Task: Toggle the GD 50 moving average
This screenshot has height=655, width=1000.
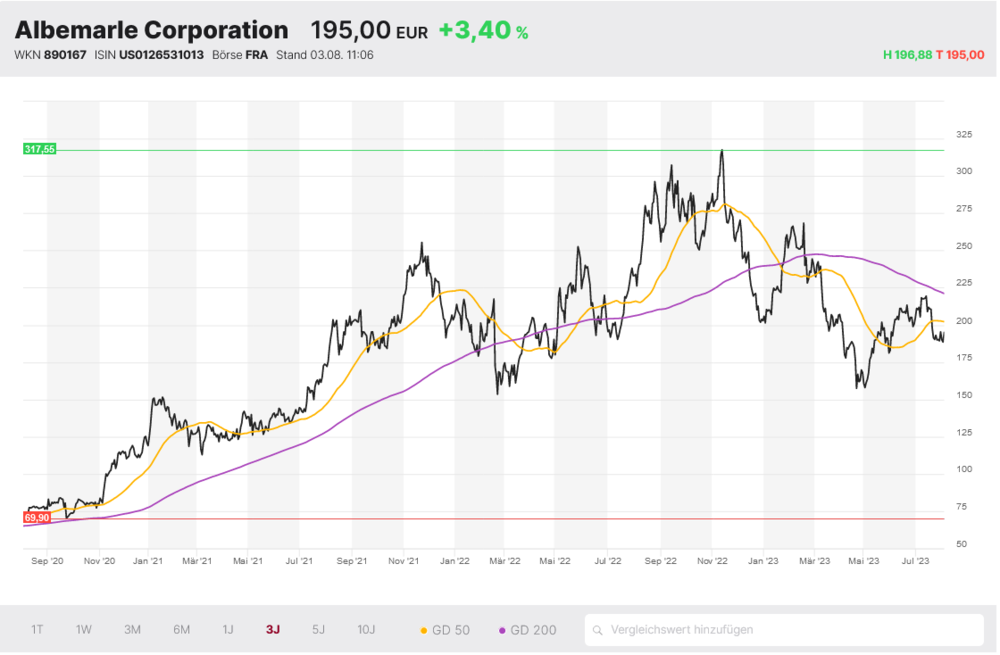Action: pos(445,630)
